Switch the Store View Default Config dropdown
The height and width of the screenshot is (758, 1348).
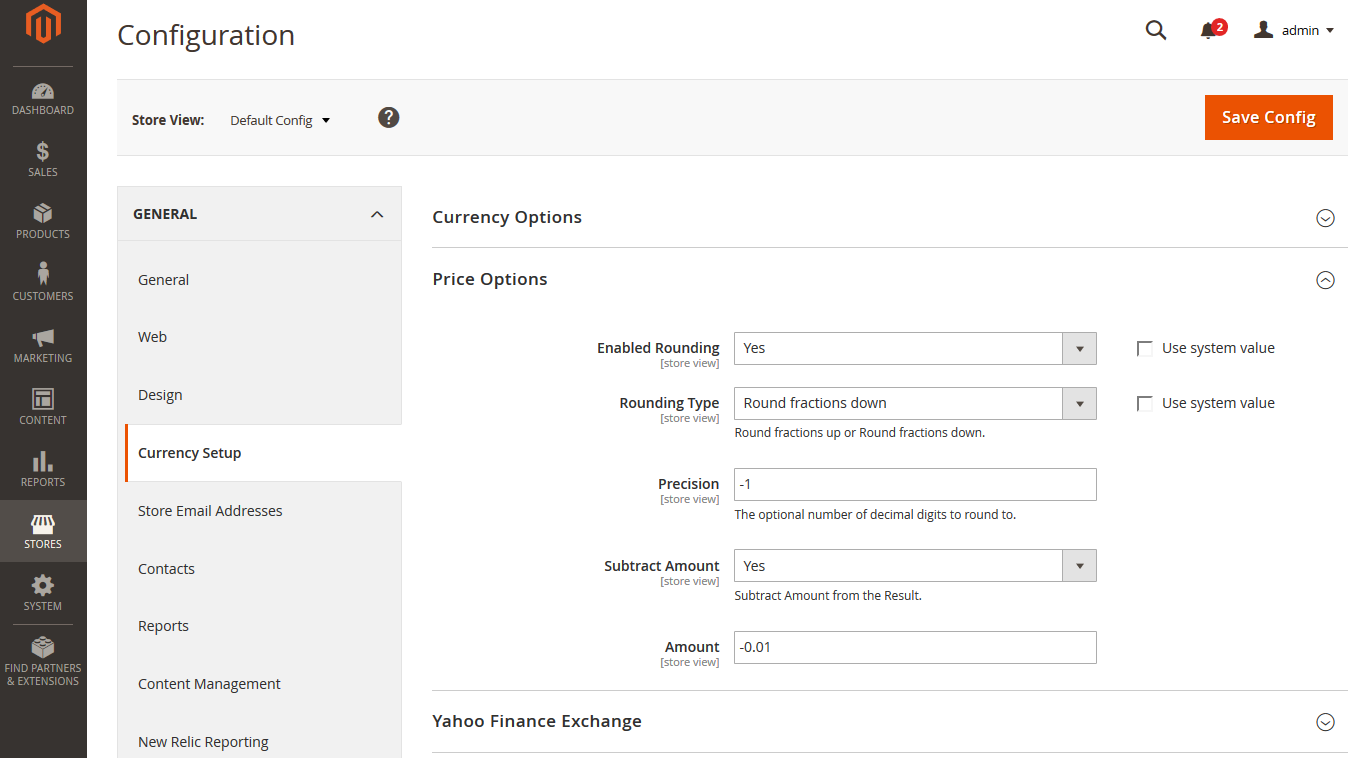[280, 120]
